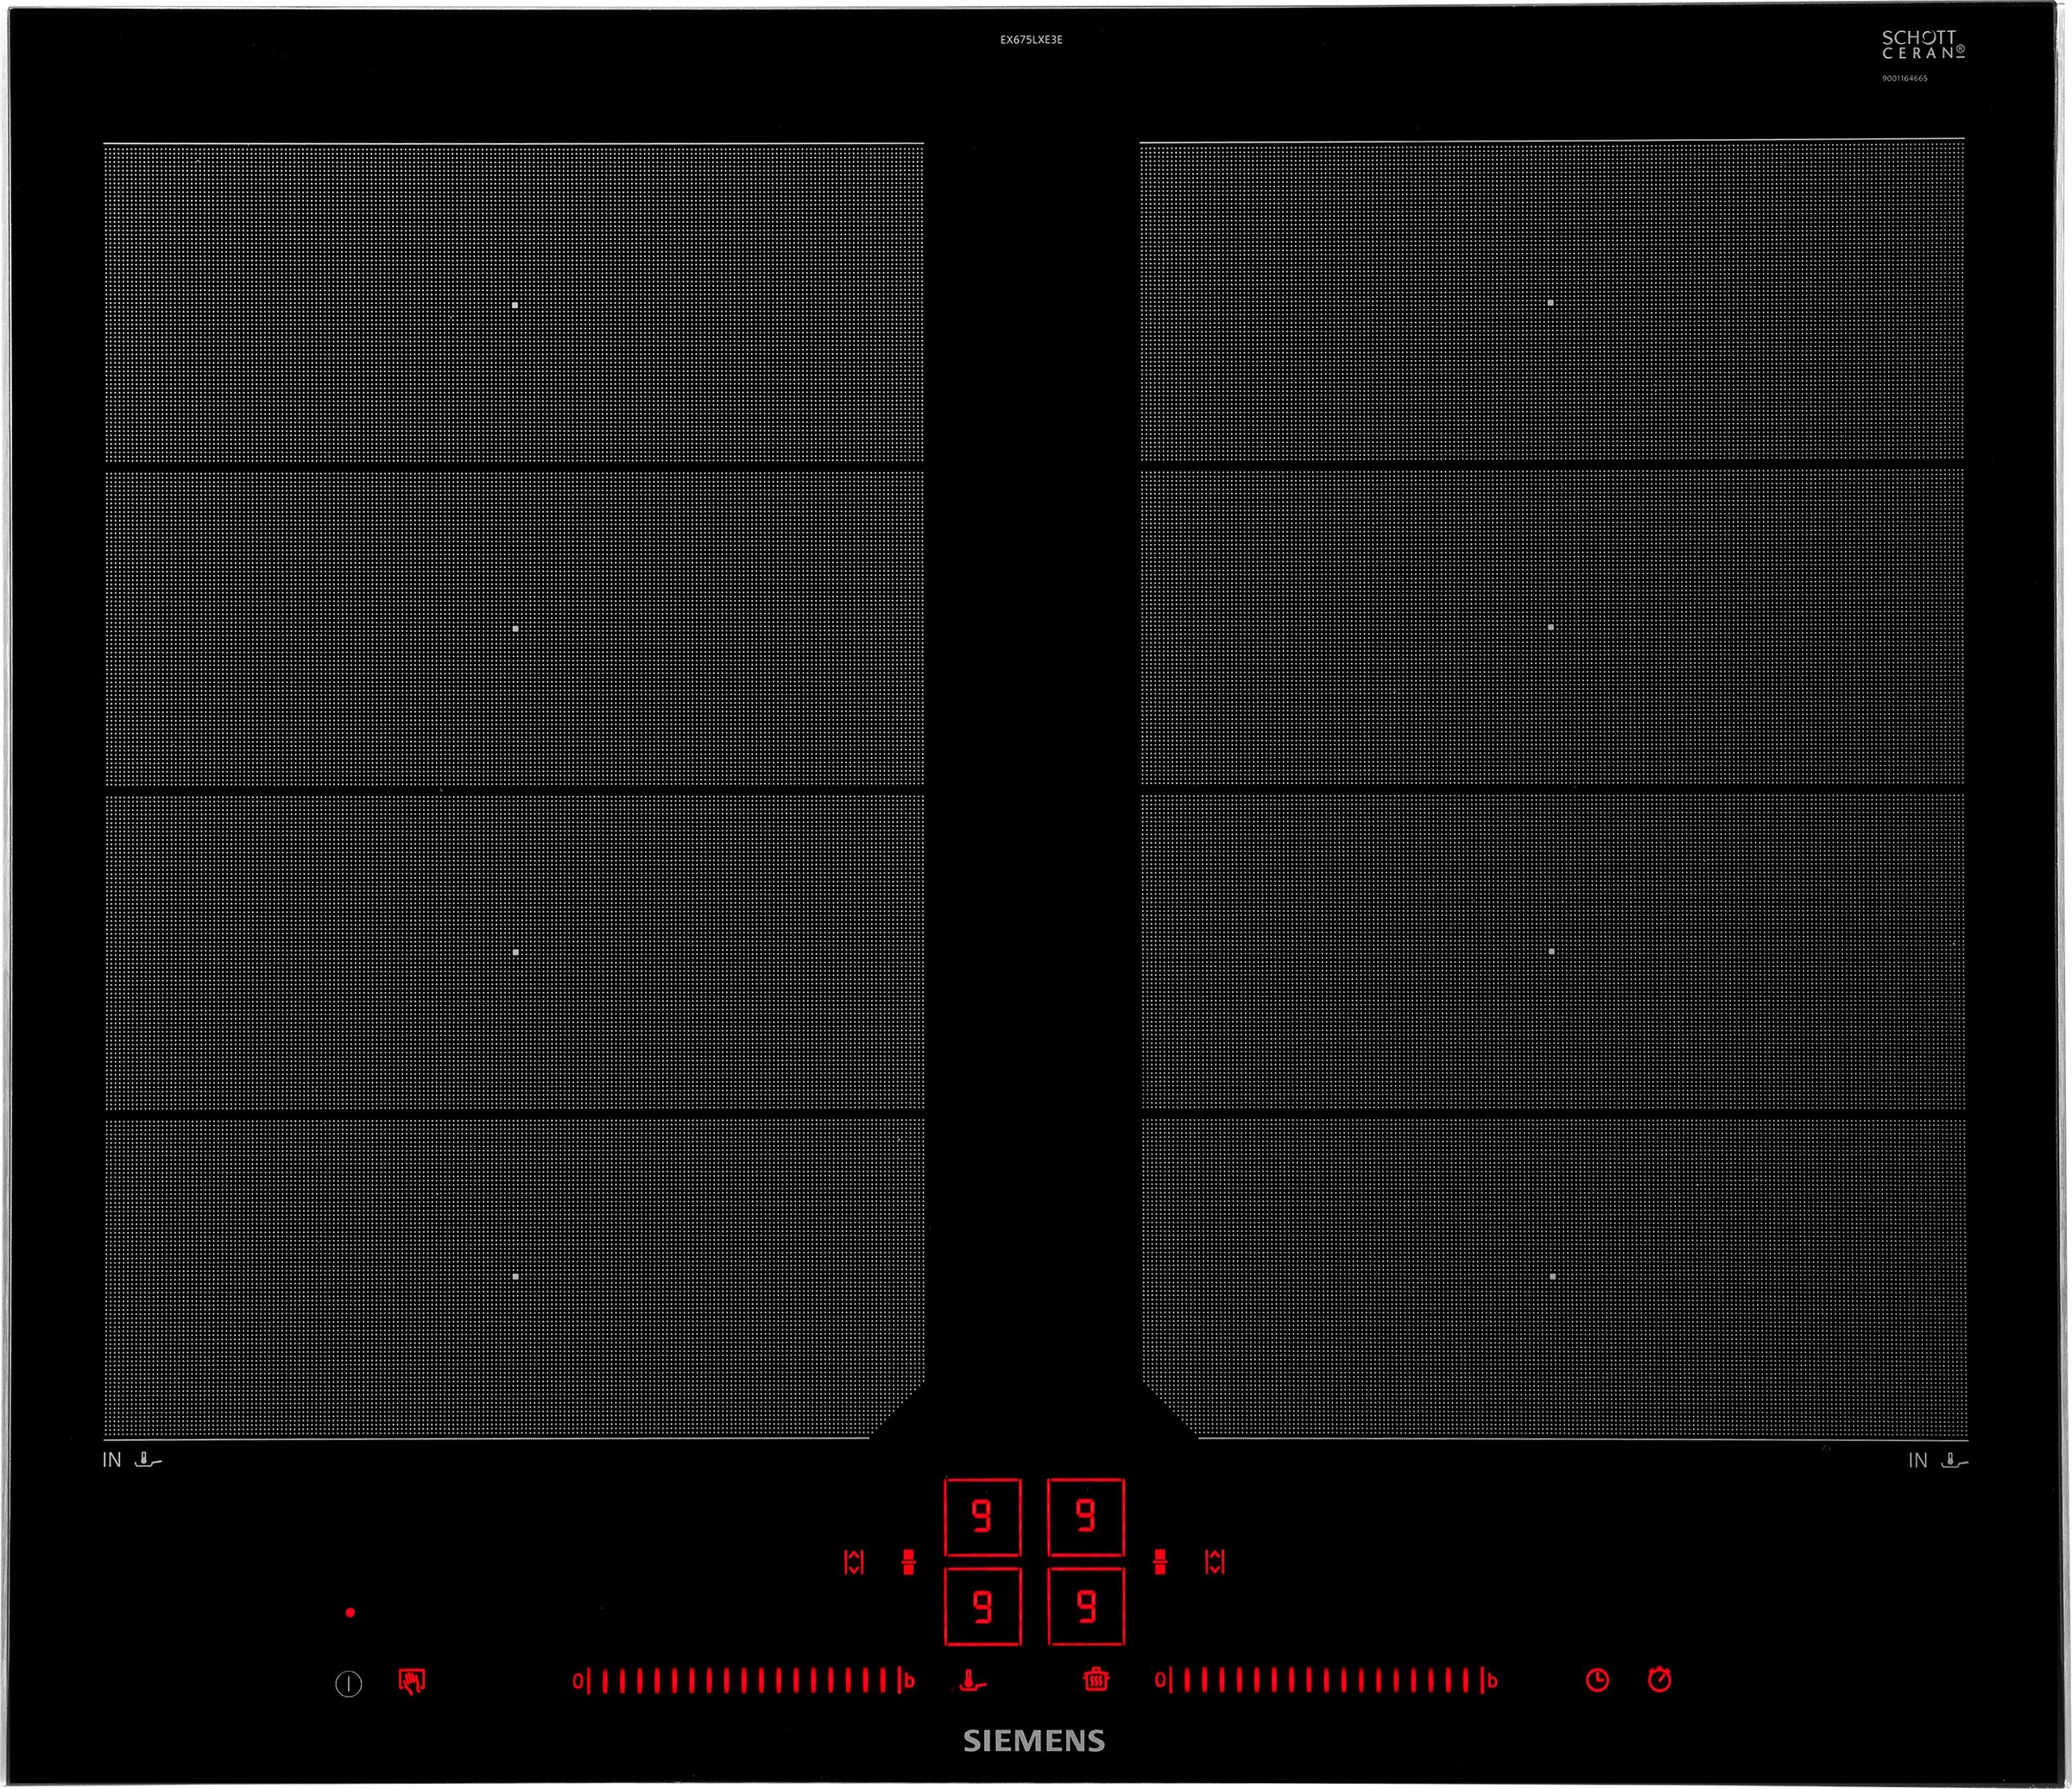The height and width of the screenshot is (1789, 2072).
Task: Activate the frying sensor pan icon
Action: (x=972, y=1680)
